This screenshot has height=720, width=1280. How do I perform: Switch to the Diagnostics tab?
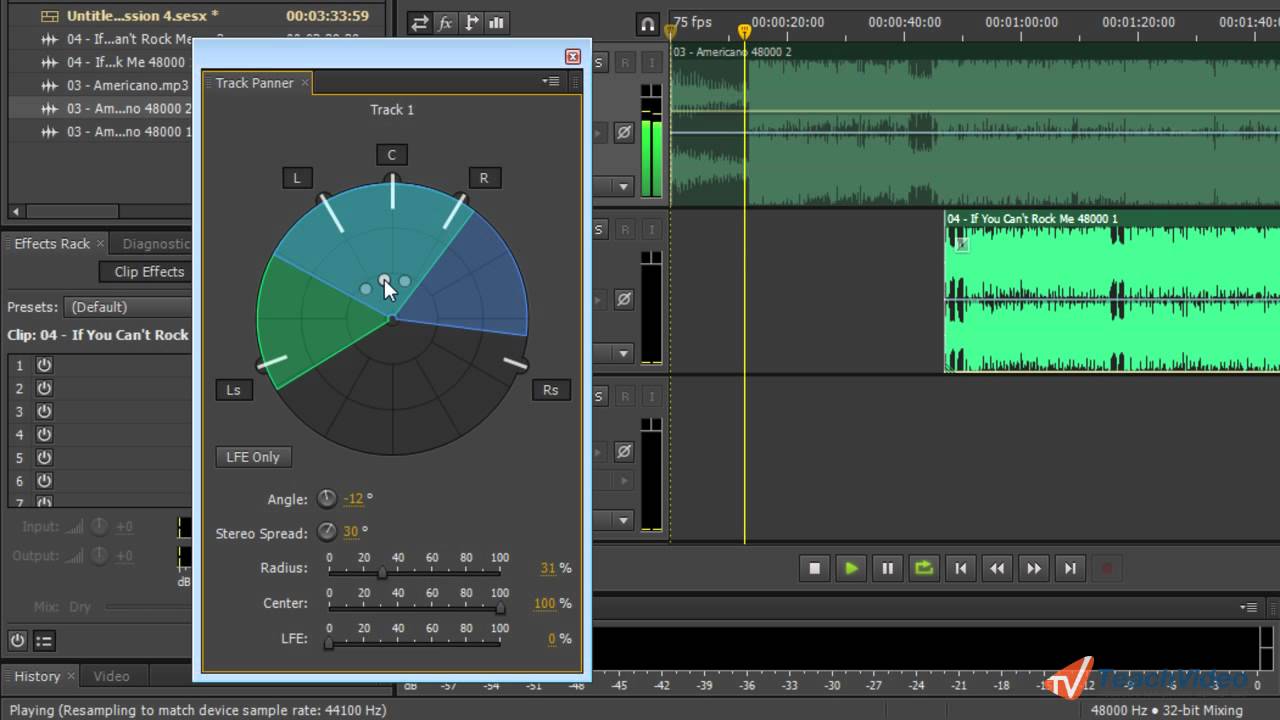coord(157,243)
